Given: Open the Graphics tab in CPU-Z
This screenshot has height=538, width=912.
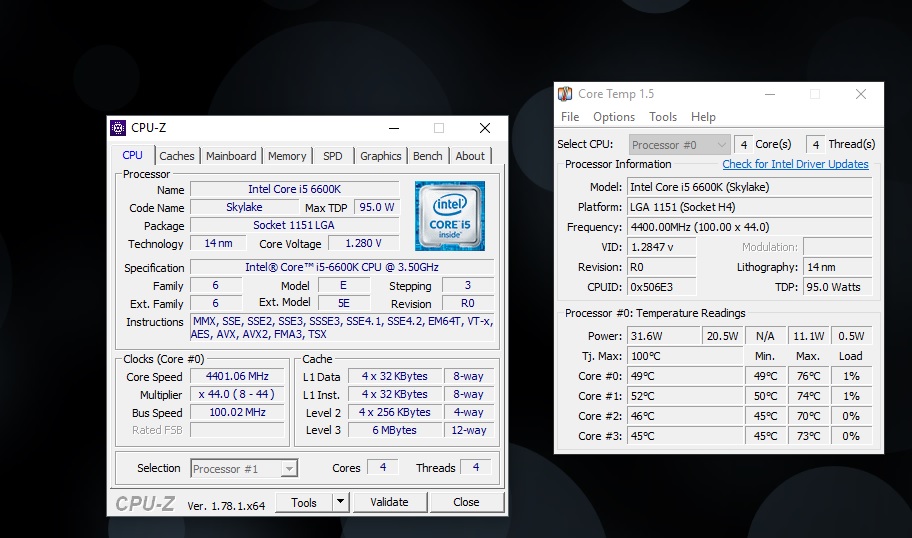Looking at the screenshot, I should pyautogui.click(x=380, y=156).
